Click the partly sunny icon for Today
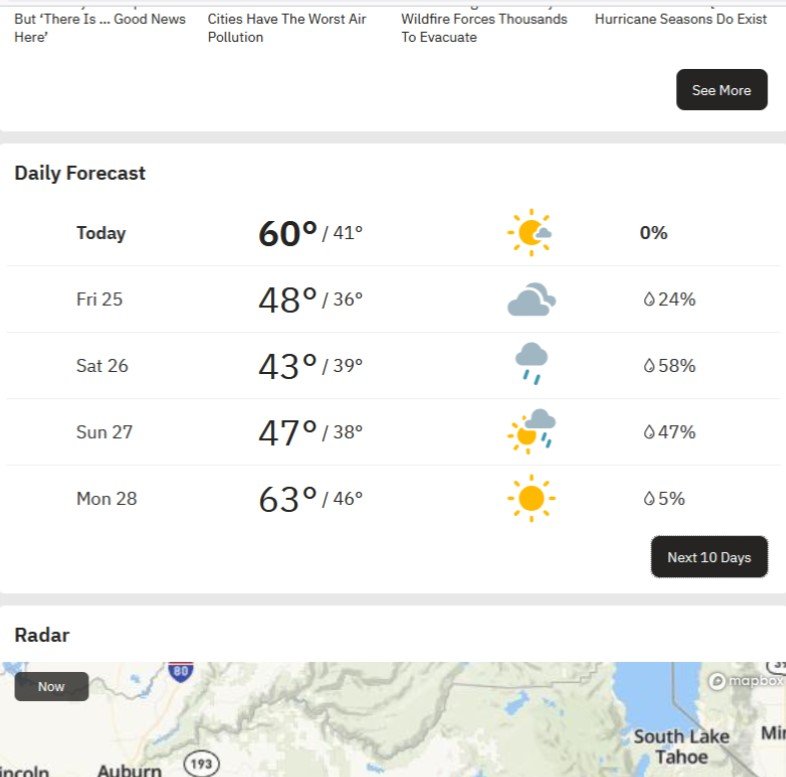Image resolution: width=786 pixels, height=777 pixels. pos(529,233)
